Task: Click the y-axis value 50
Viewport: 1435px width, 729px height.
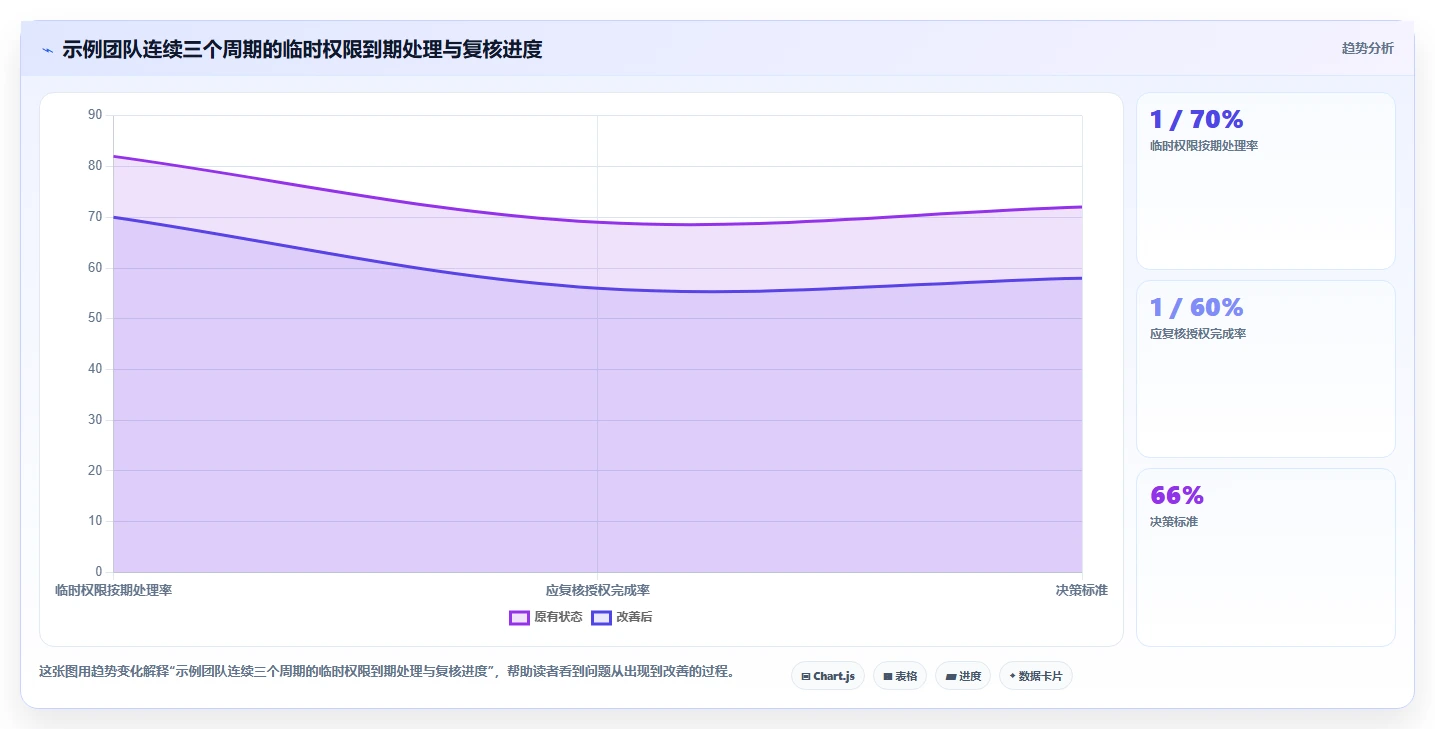Action: [95, 318]
